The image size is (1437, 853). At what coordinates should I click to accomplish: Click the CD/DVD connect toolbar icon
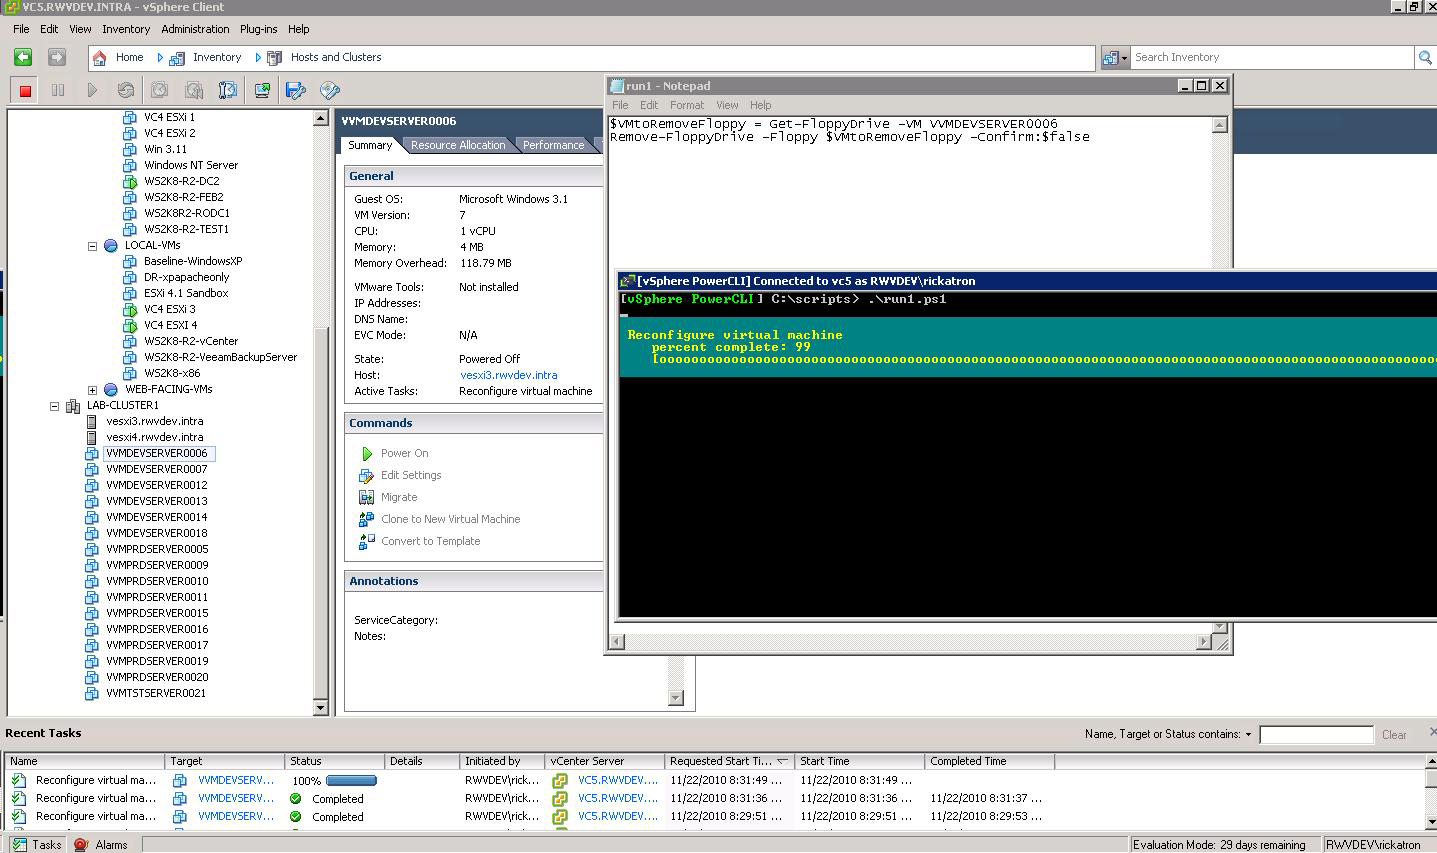330,90
